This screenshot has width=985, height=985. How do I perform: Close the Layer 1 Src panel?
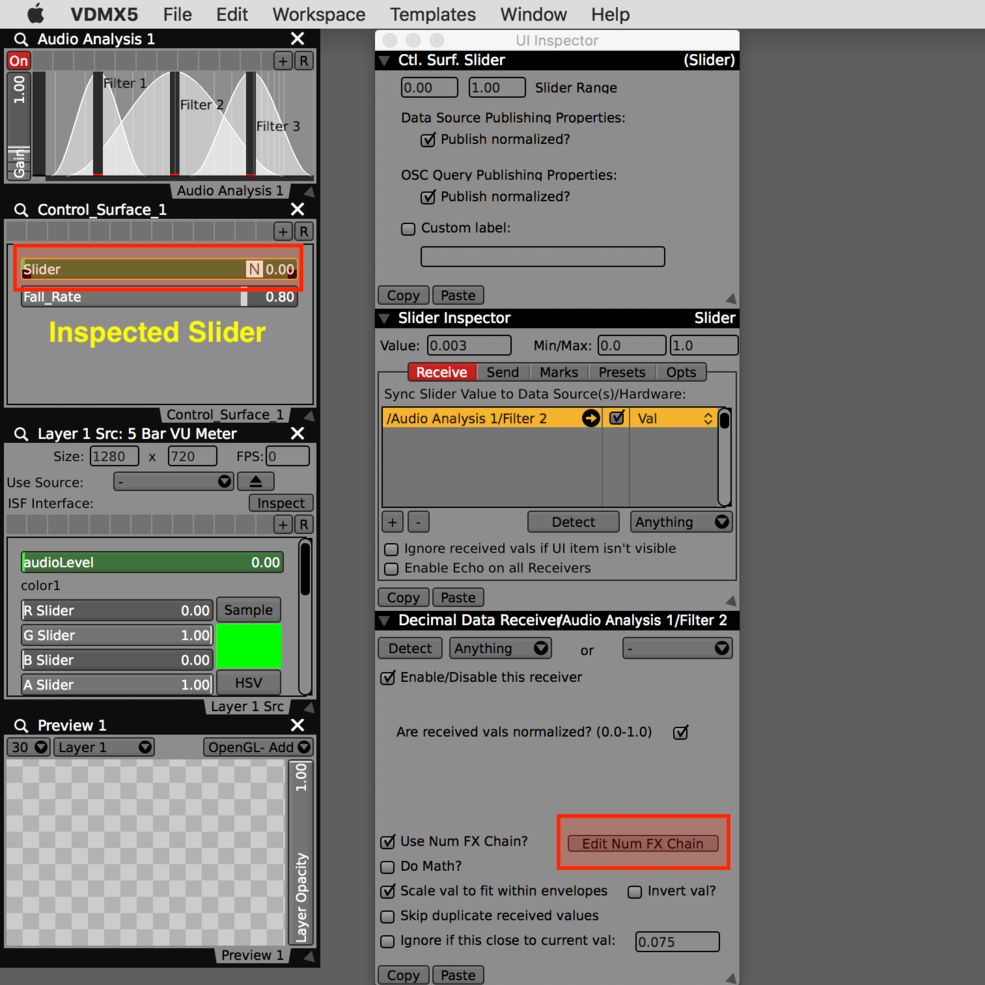pyautogui.click(x=298, y=433)
